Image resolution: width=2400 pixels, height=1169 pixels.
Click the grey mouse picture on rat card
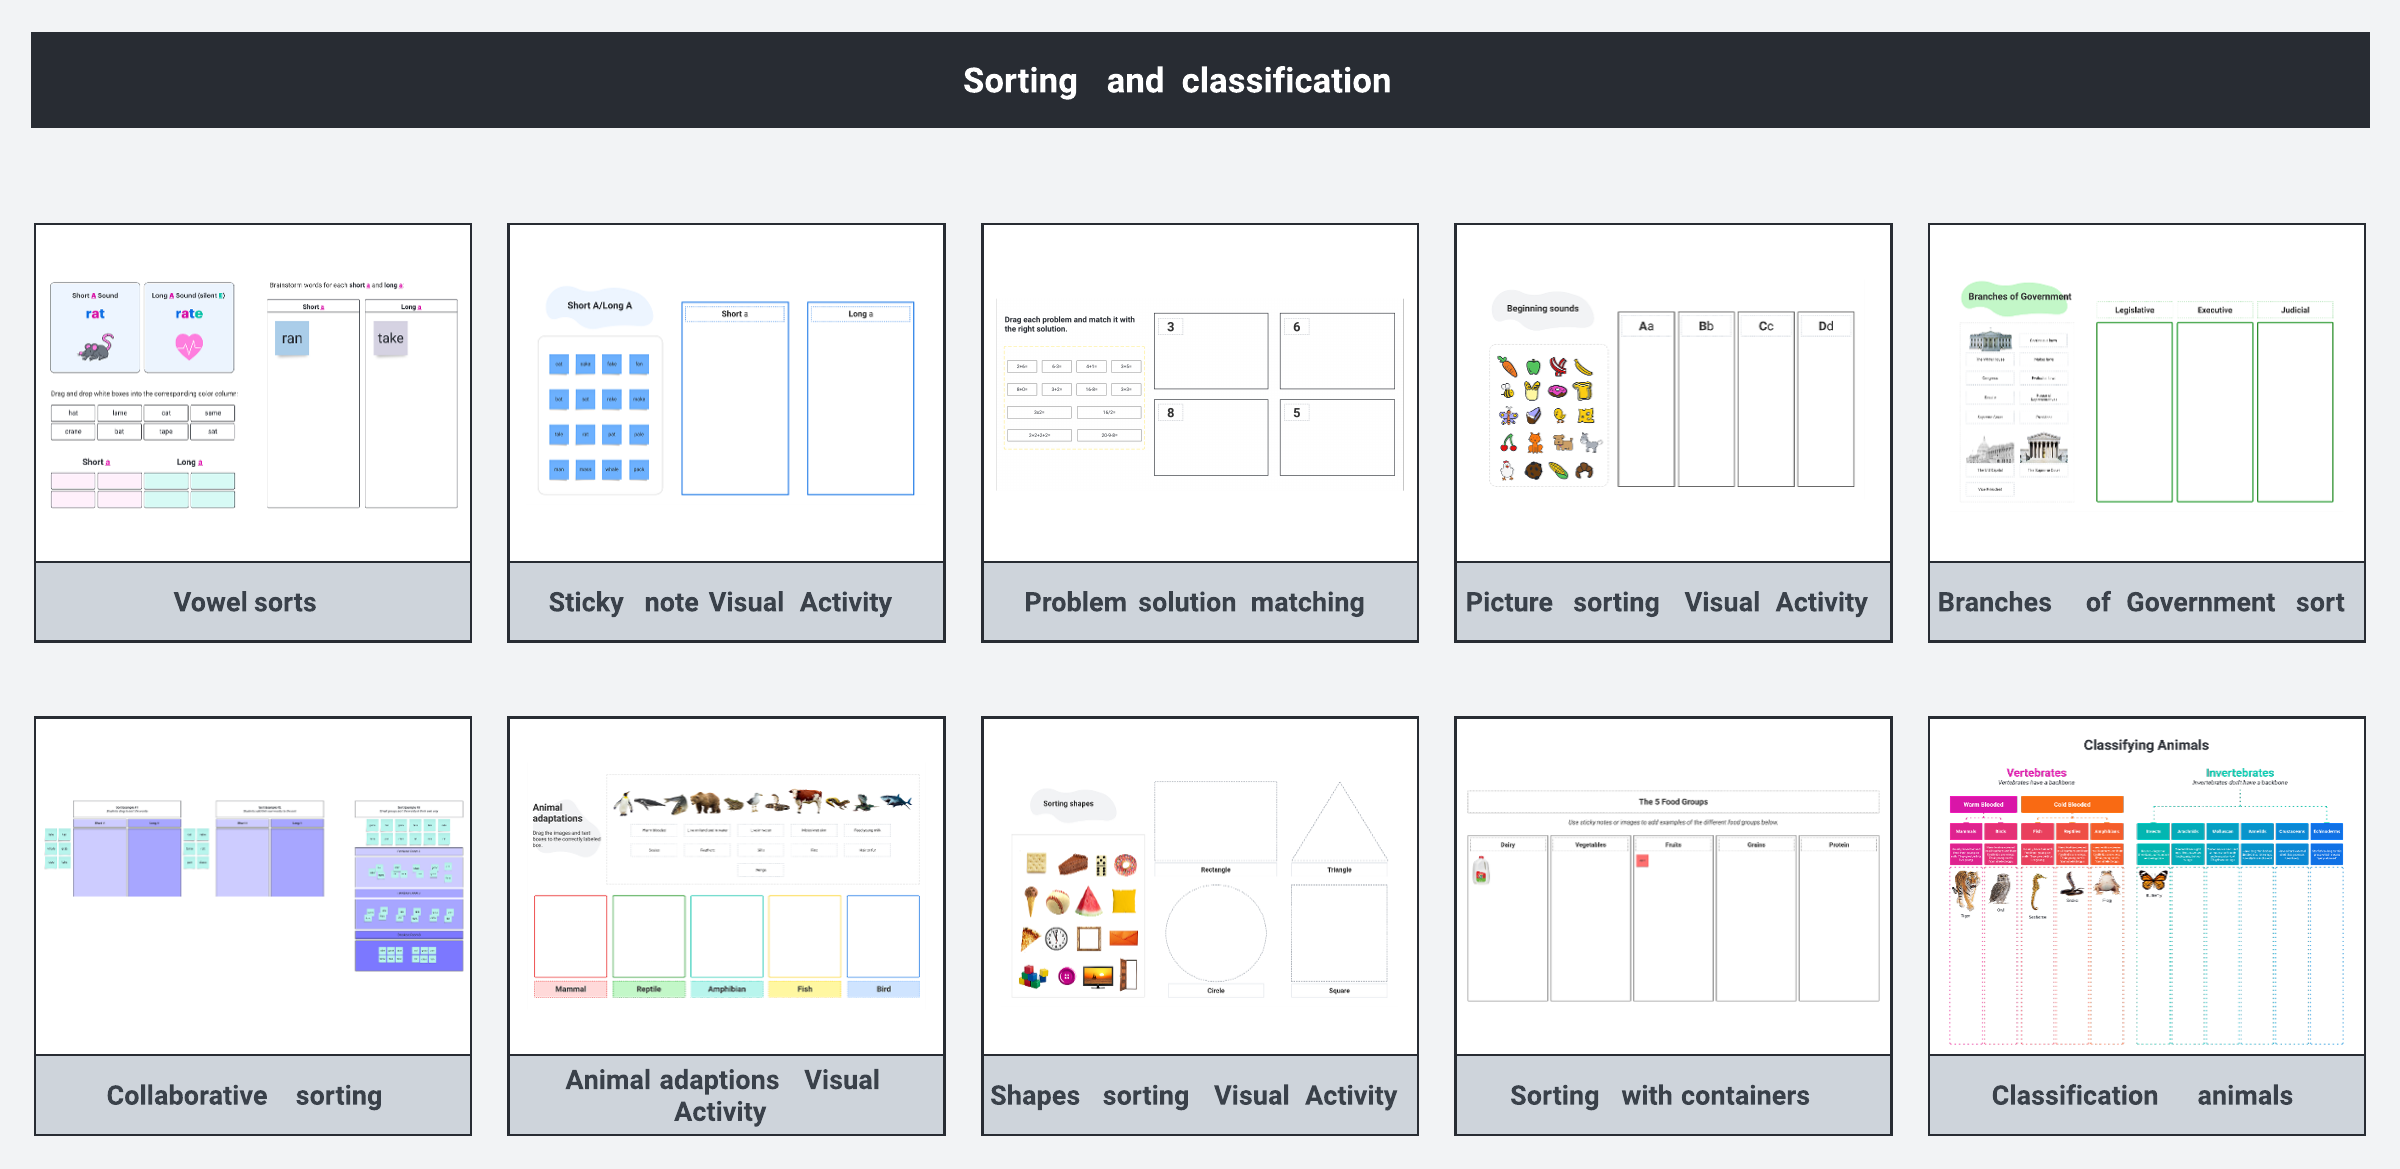click(x=97, y=347)
